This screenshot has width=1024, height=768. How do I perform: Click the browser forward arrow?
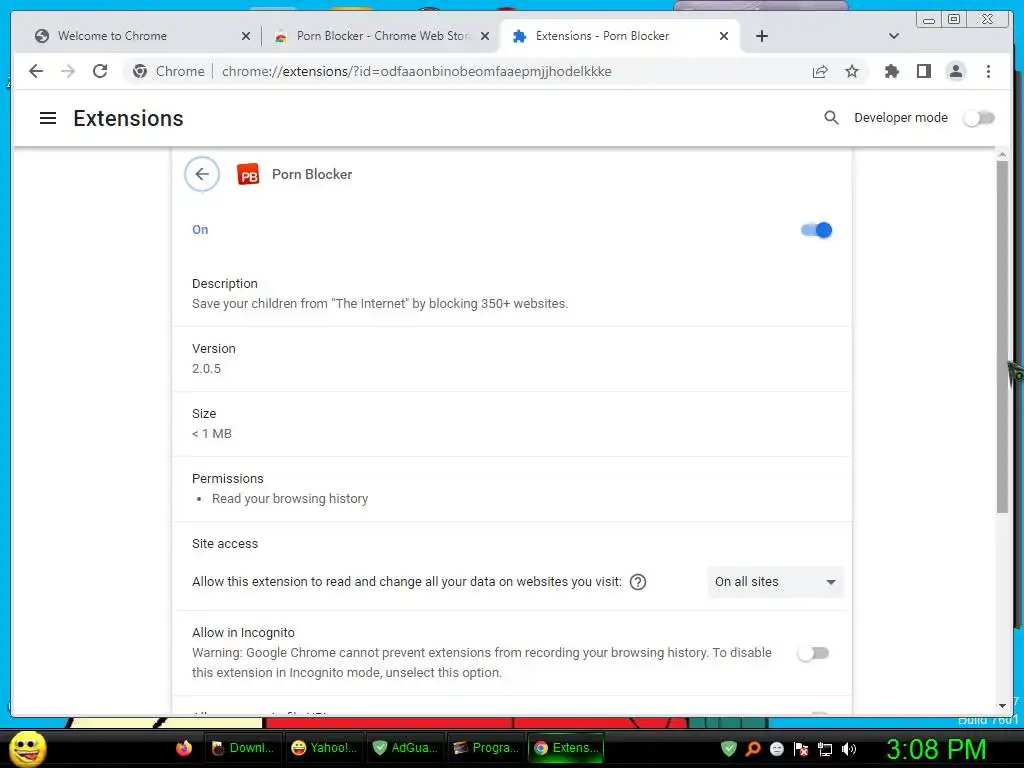(x=68, y=71)
